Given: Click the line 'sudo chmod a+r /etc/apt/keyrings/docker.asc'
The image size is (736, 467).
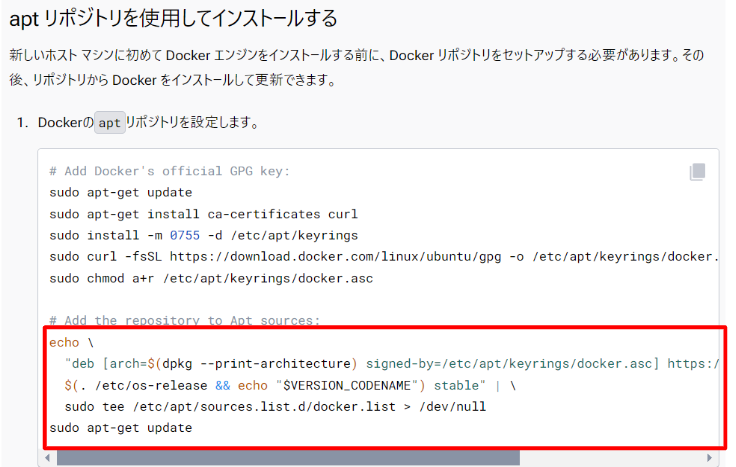Looking at the screenshot, I should click(x=211, y=279).
